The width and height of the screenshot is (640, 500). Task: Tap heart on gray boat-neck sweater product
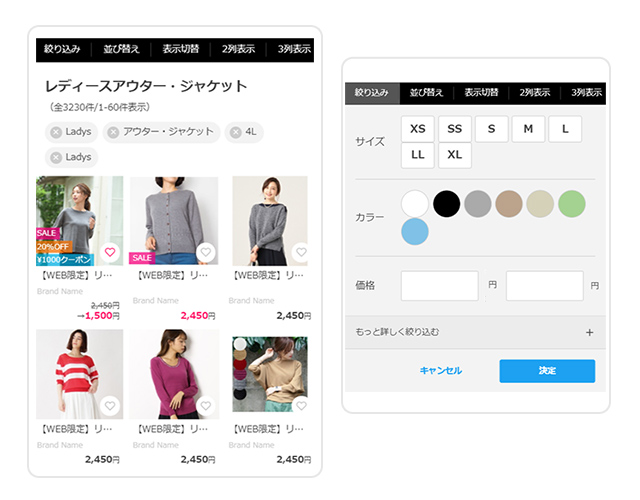(301, 252)
